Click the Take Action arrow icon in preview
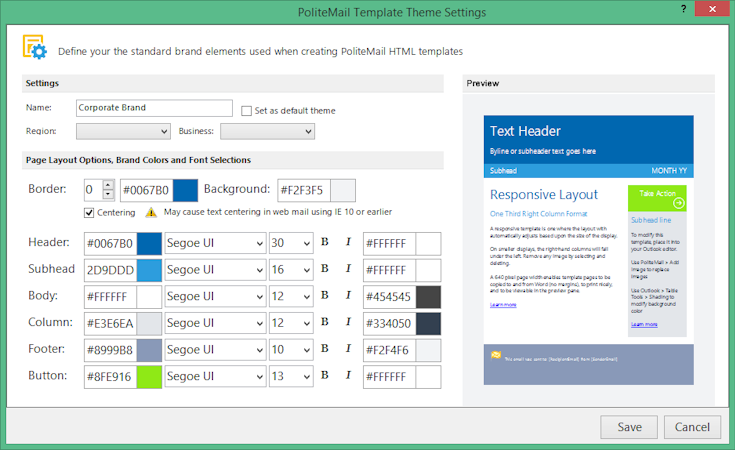 click(x=678, y=203)
